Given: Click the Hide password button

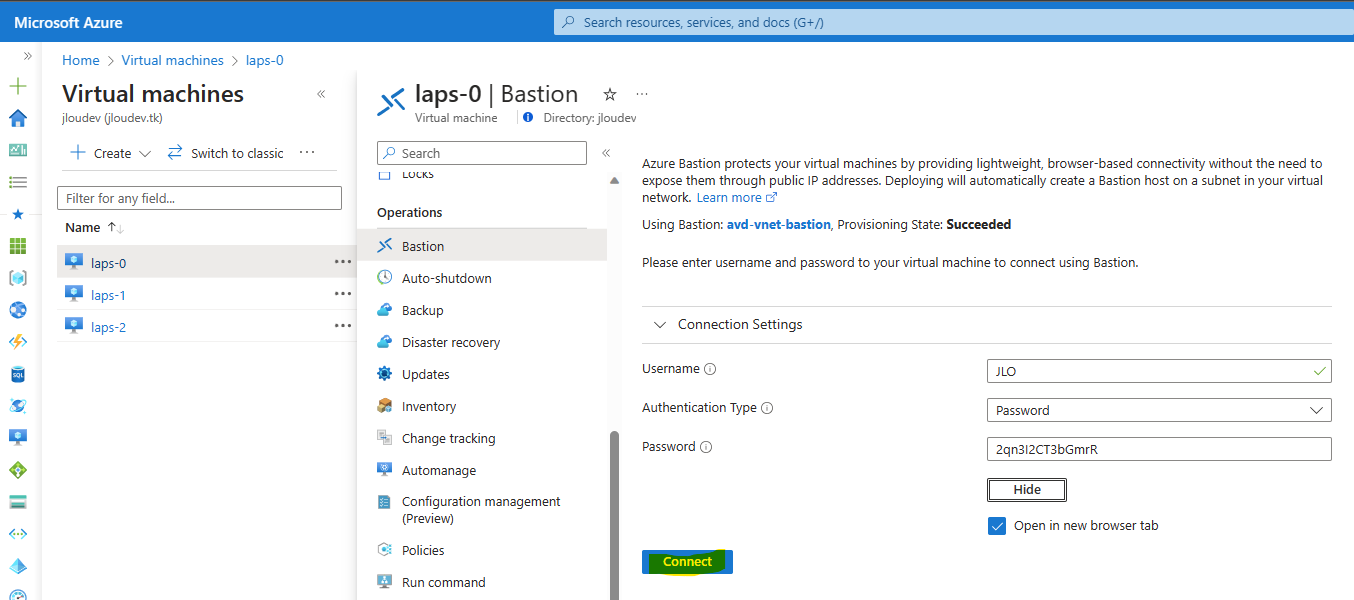Looking at the screenshot, I should (x=1027, y=490).
